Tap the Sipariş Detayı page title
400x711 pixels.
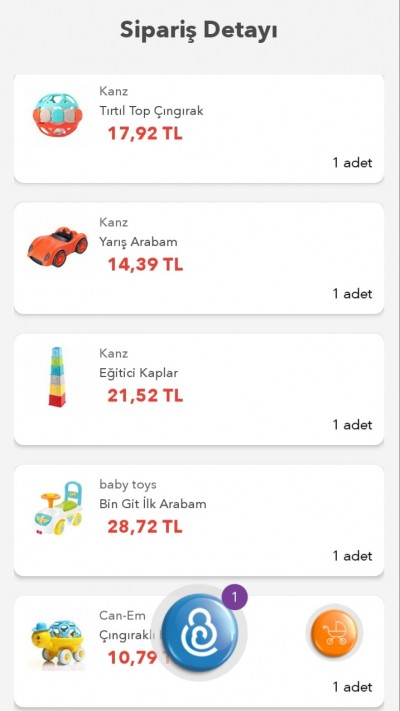[x=199, y=31]
